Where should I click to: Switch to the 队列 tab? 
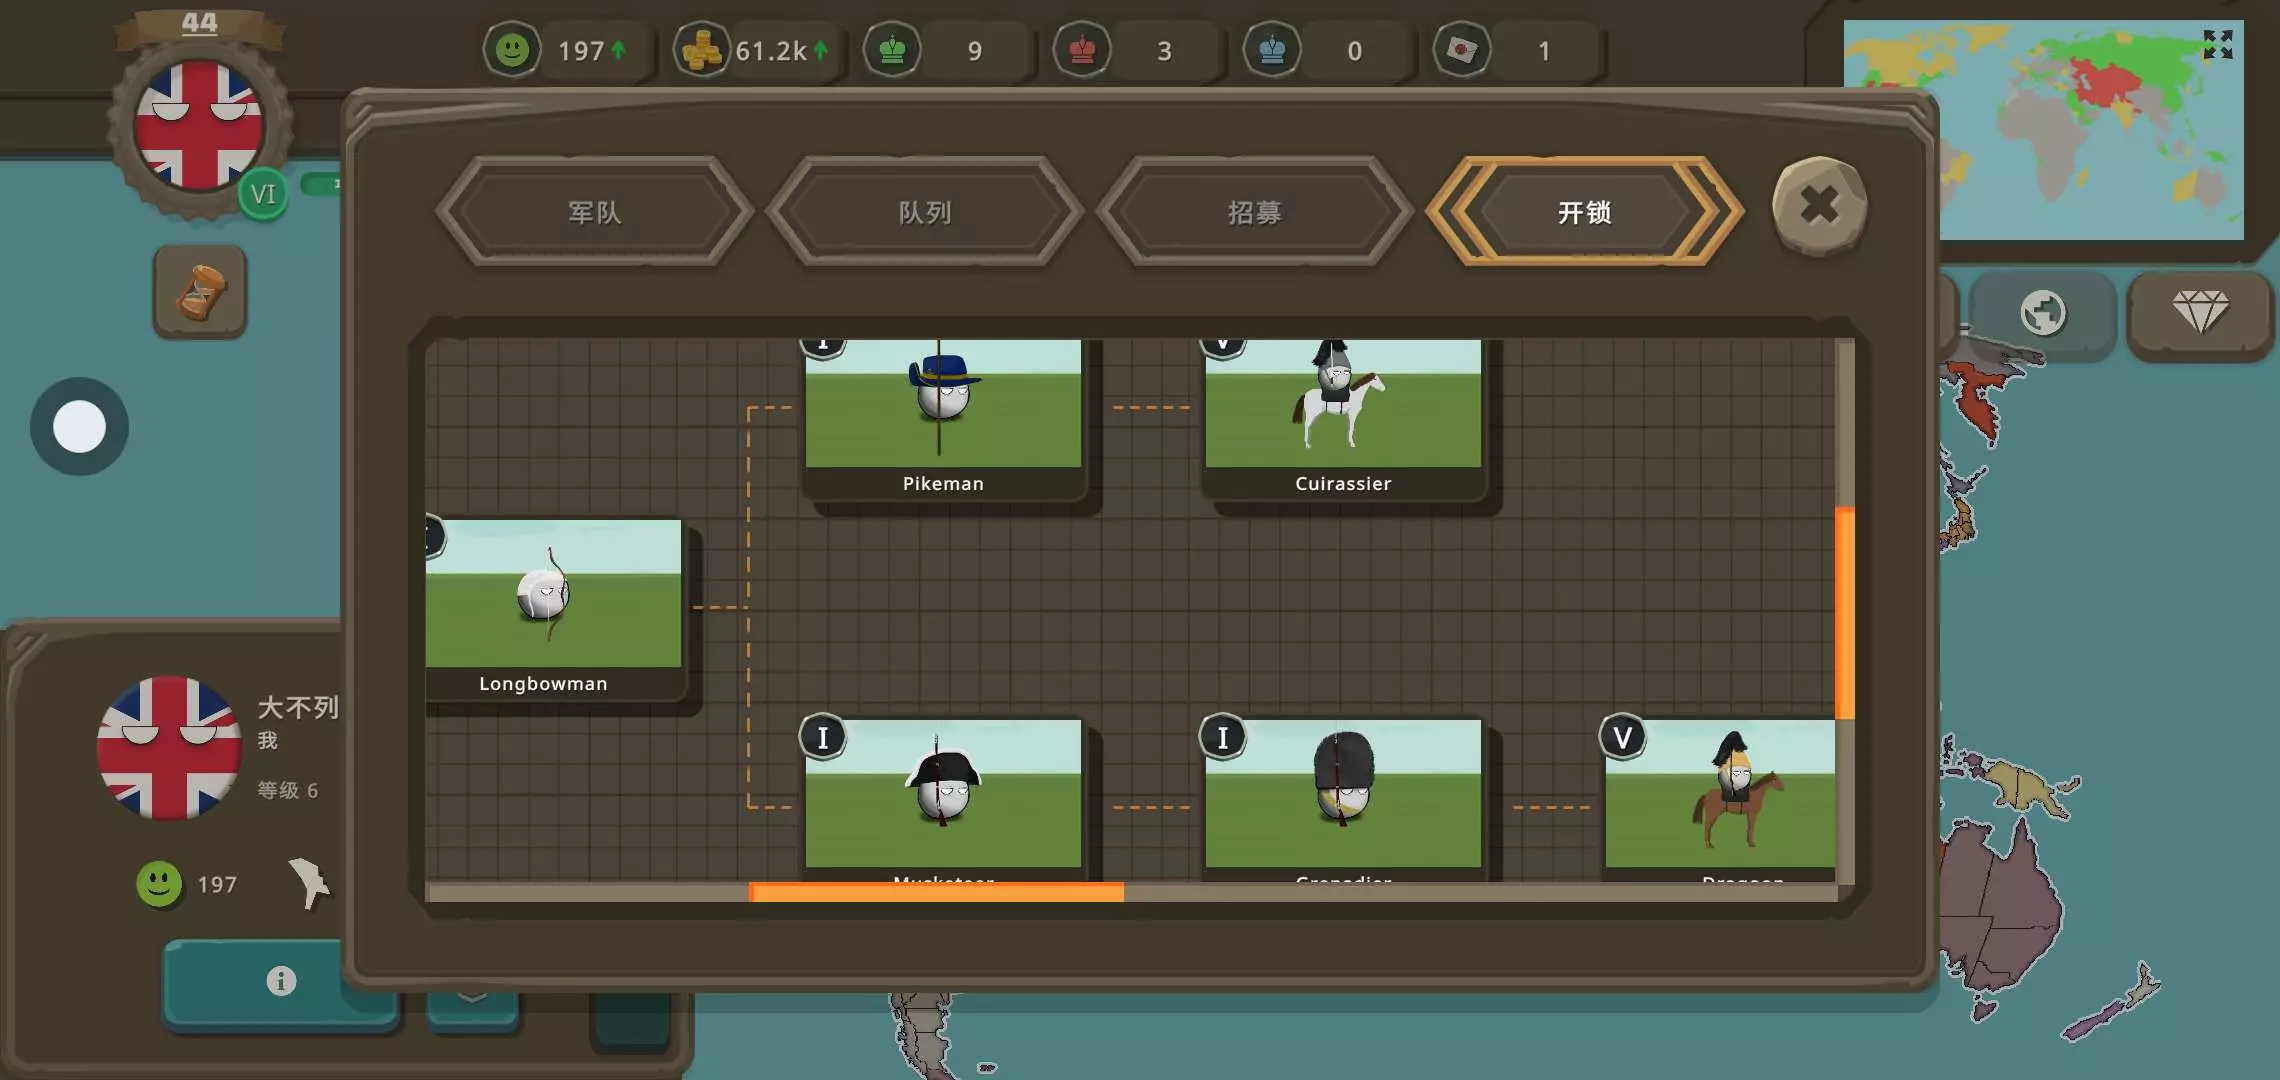point(925,212)
